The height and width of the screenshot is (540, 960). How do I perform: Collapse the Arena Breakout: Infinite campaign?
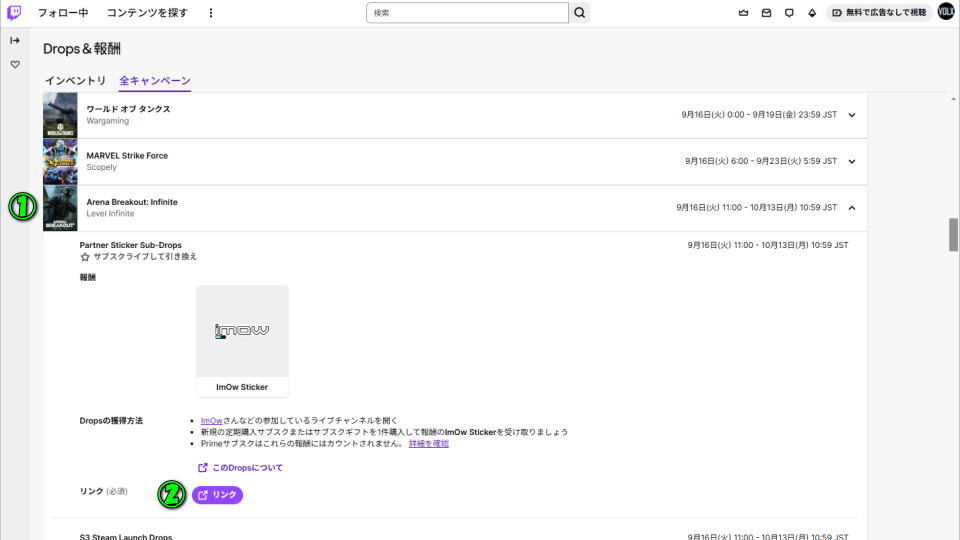(852, 208)
